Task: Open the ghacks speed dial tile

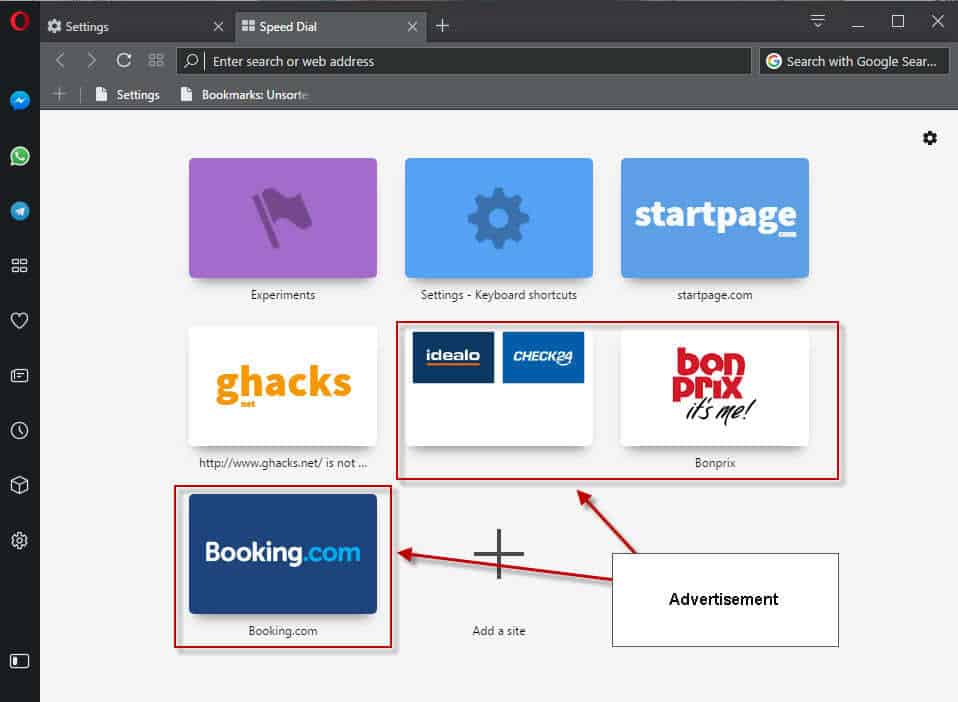Action: (283, 386)
